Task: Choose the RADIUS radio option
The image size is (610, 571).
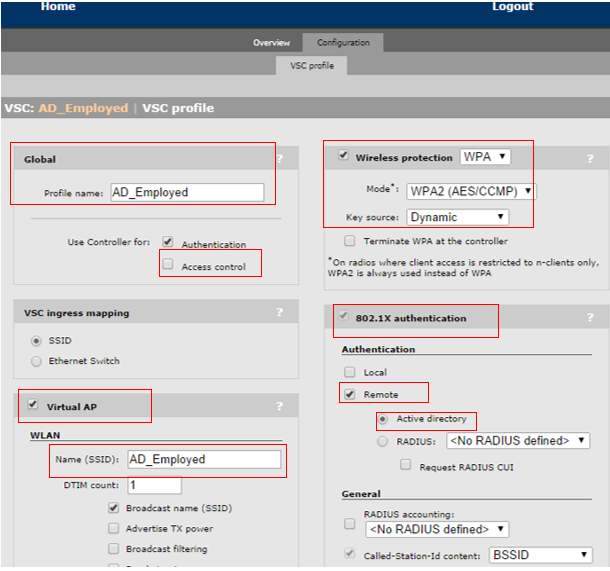Action: (382, 441)
